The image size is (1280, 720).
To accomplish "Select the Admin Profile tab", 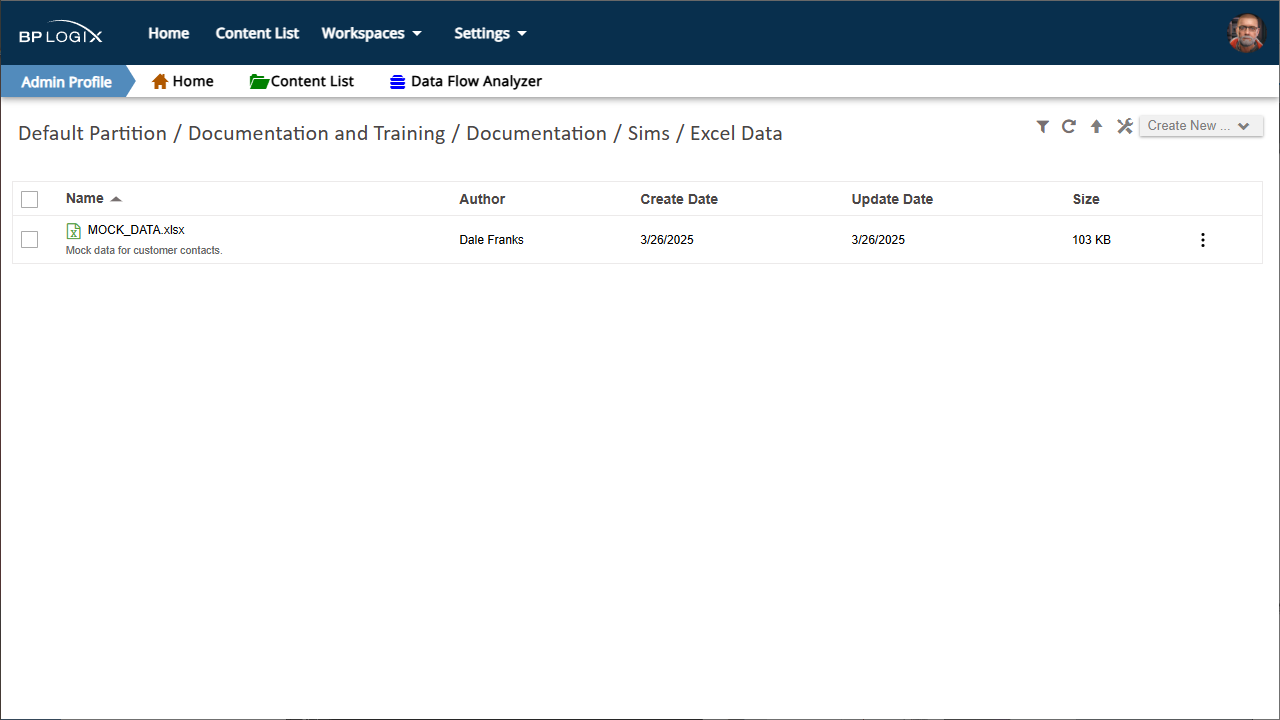I will pos(66,82).
